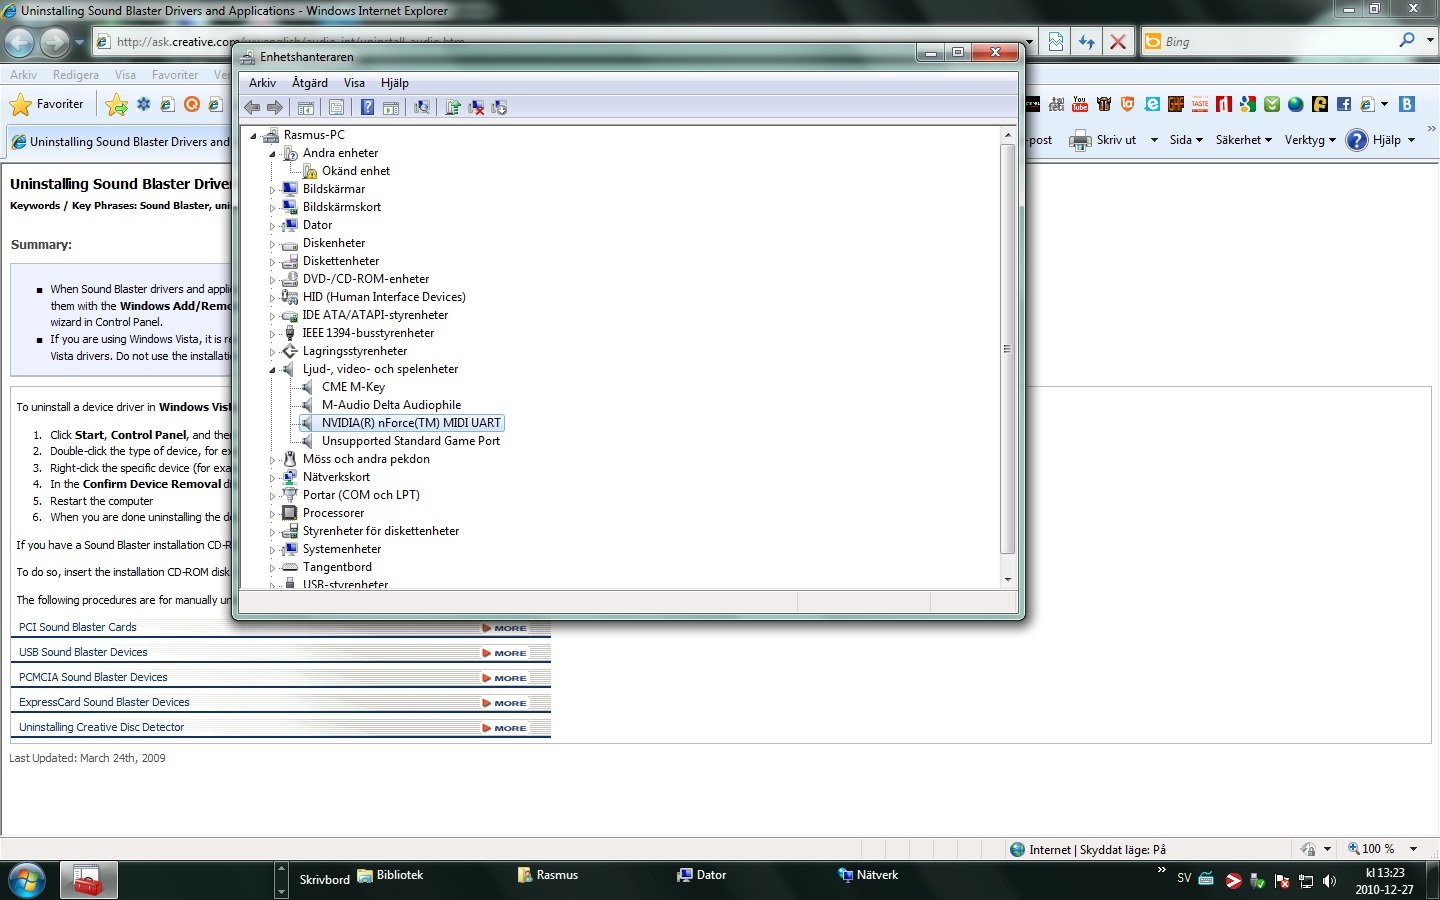Open the USB Sound Blaster Devices link
The height and width of the screenshot is (900, 1440).
pyautogui.click(x=83, y=652)
